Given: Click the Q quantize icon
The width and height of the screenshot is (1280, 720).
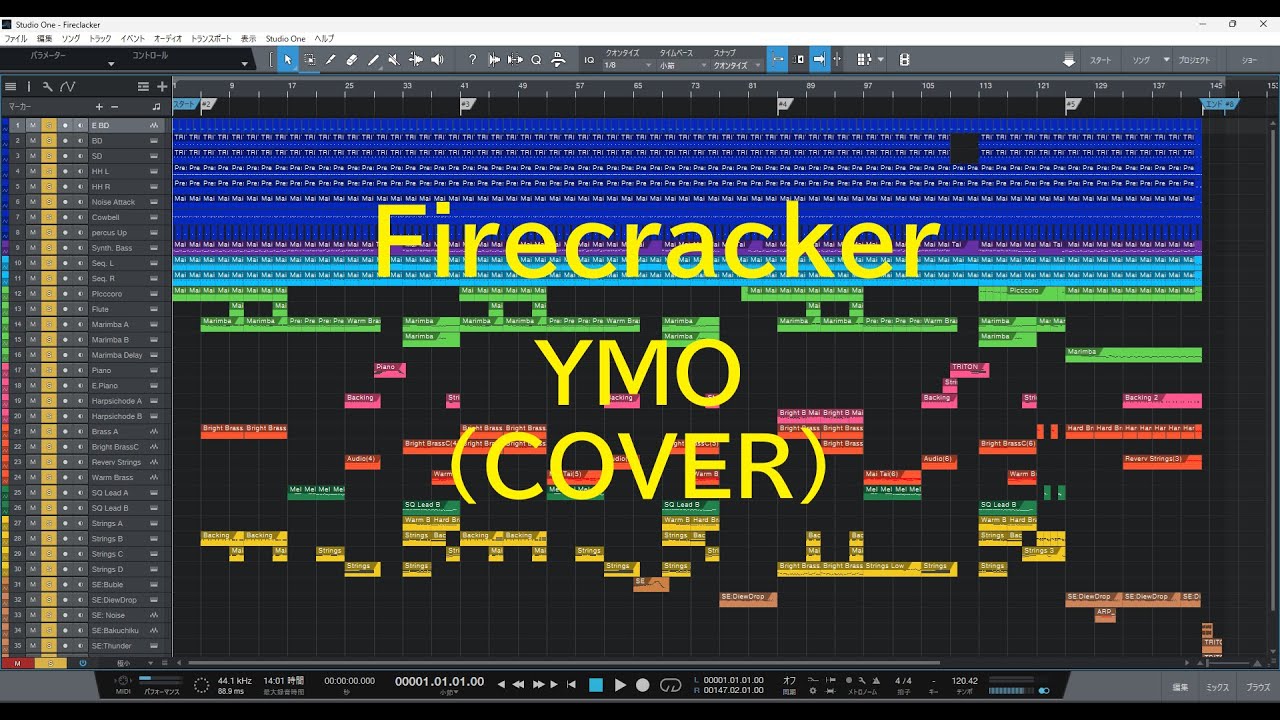Looking at the screenshot, I should (536, 60).
